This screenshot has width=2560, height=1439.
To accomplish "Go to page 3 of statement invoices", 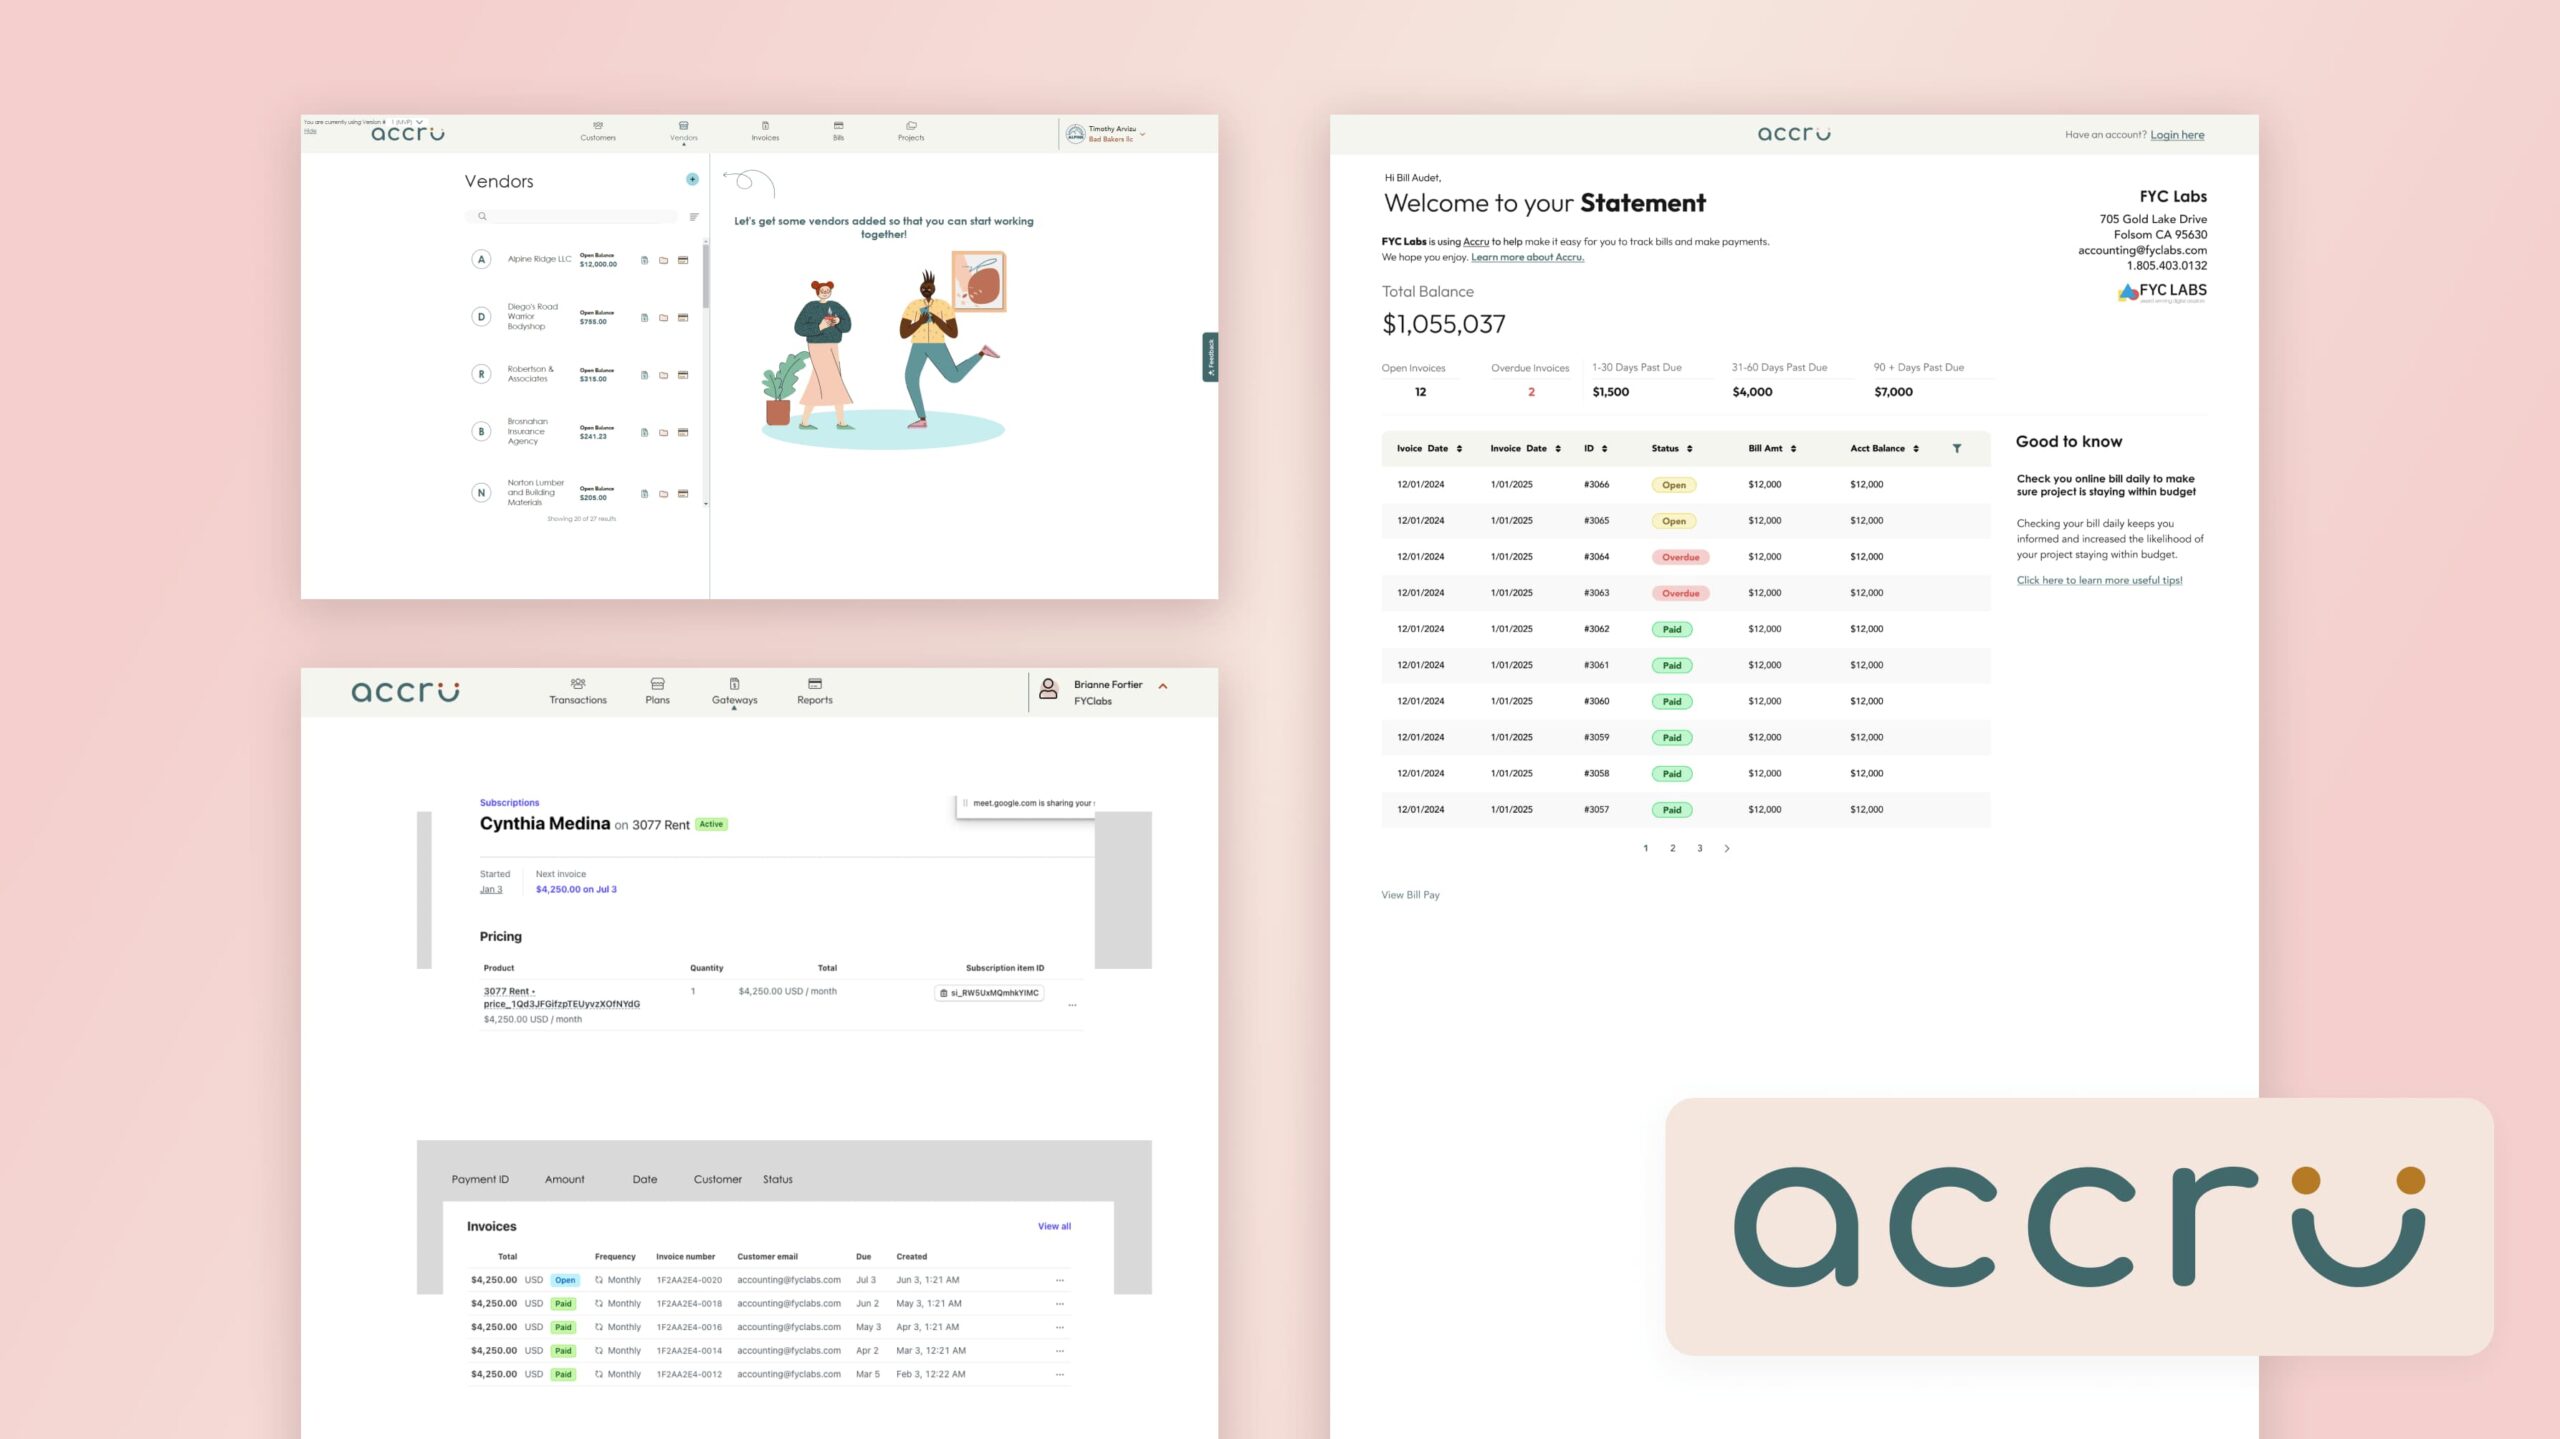I will pyautogui.click(x=1699, y=848).
